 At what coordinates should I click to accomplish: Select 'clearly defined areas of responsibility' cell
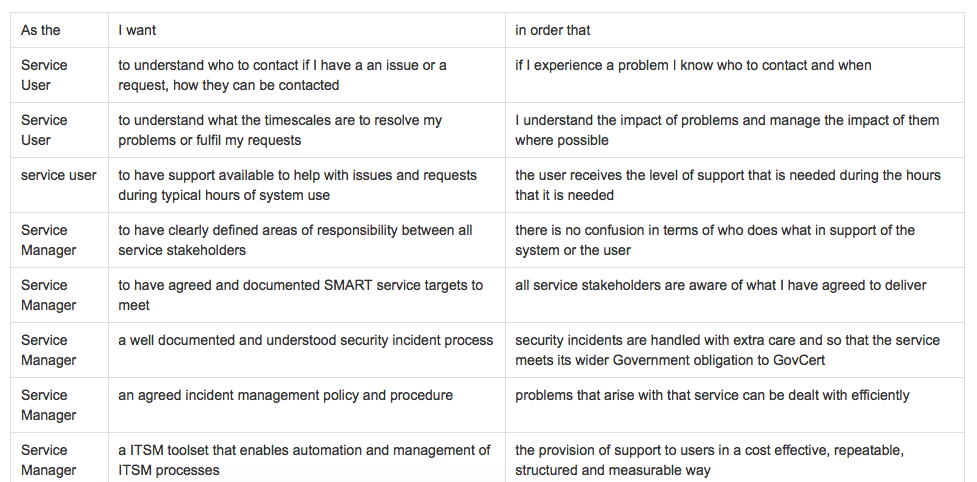coord(307,240)
